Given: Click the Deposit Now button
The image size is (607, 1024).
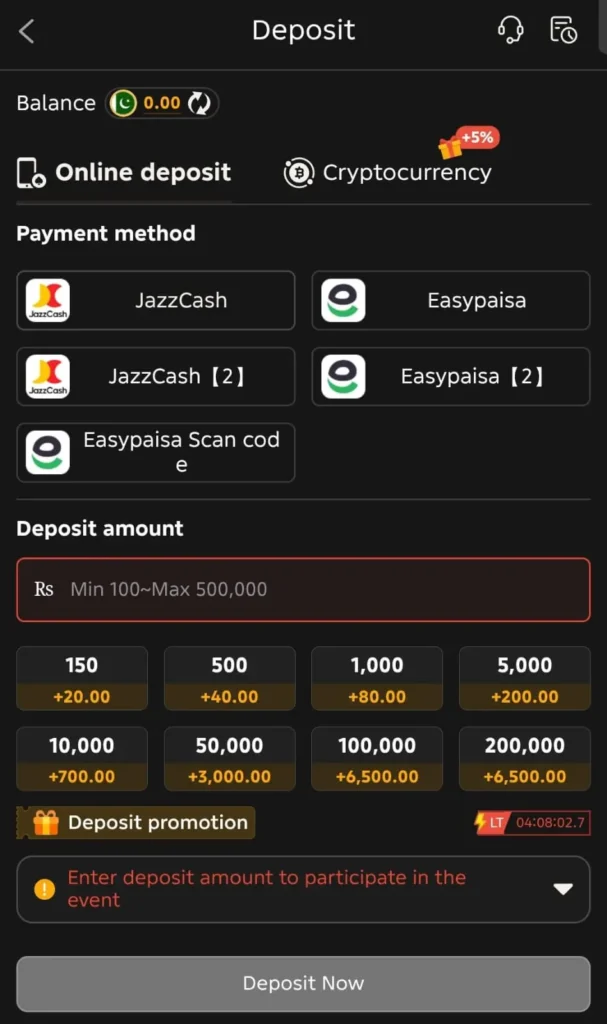Looking at the screenshot, I should (303, 984).
